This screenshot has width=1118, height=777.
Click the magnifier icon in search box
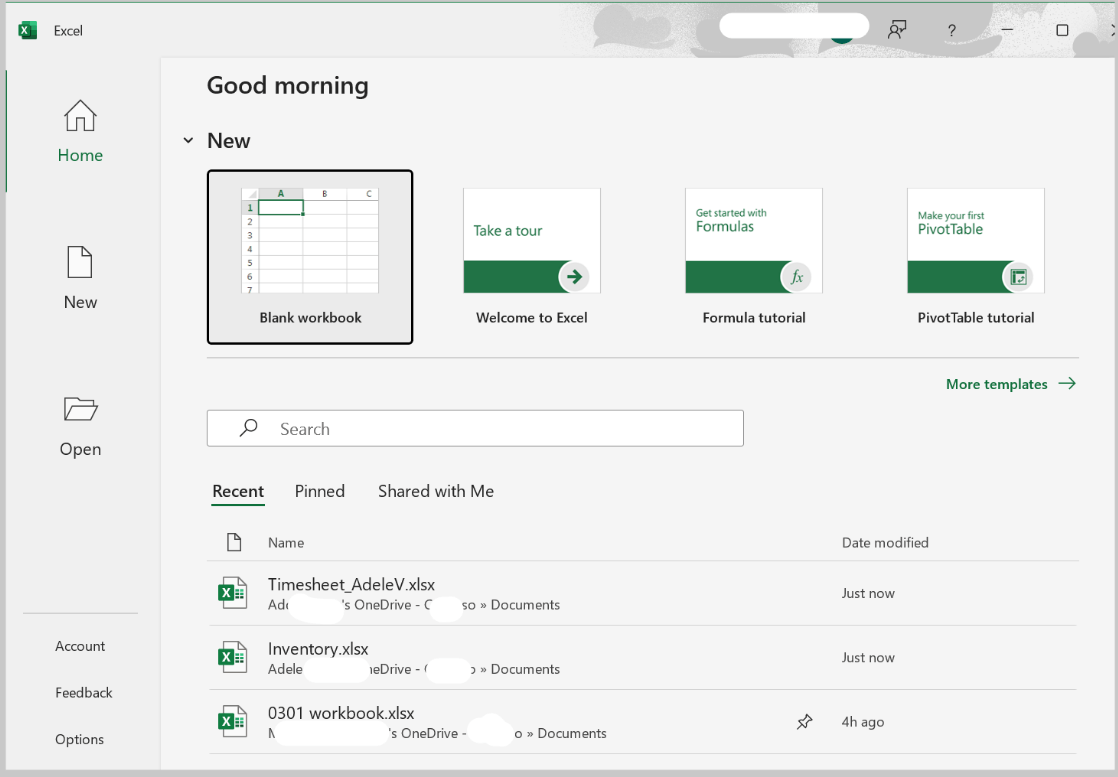point(248,428)
